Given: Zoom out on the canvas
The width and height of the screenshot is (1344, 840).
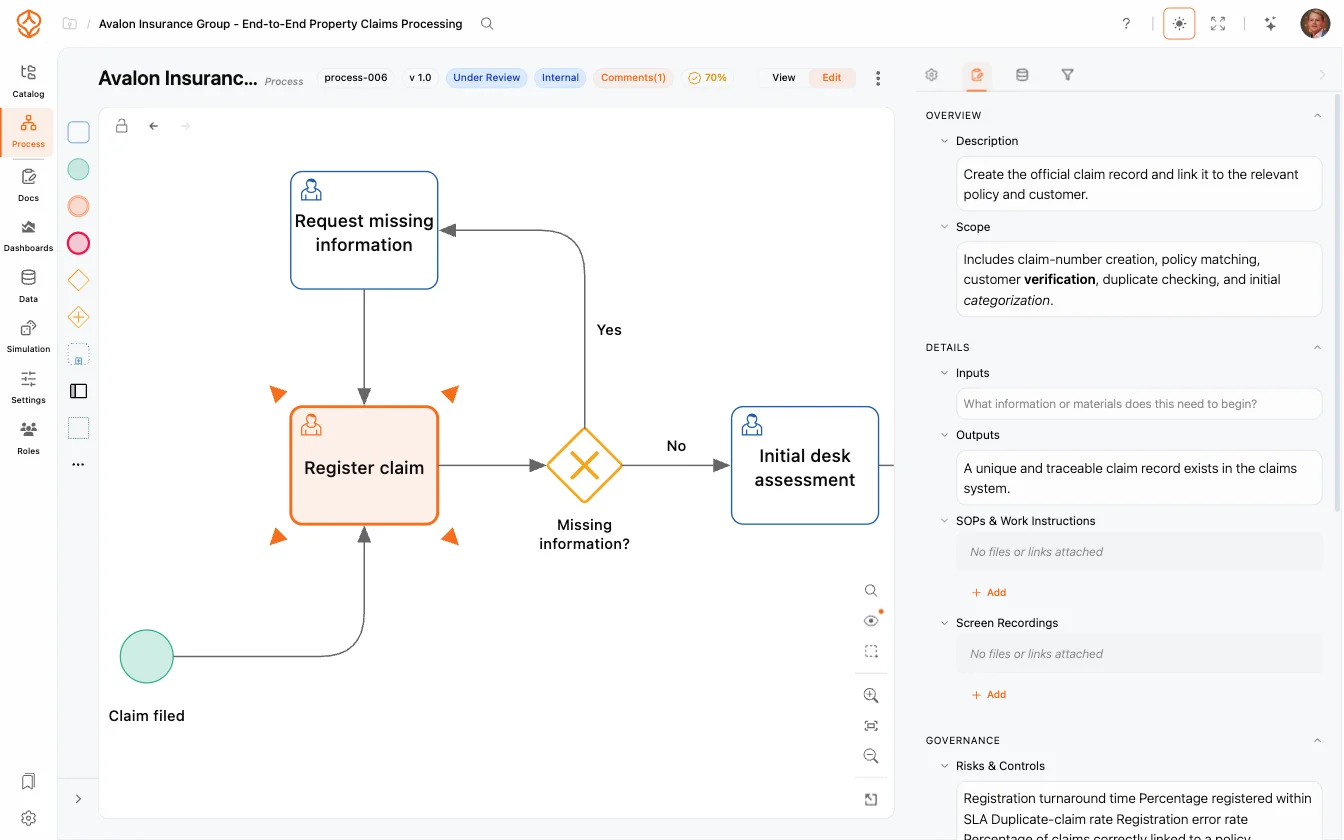Looking at the screenshot, I should coord(871,756).
